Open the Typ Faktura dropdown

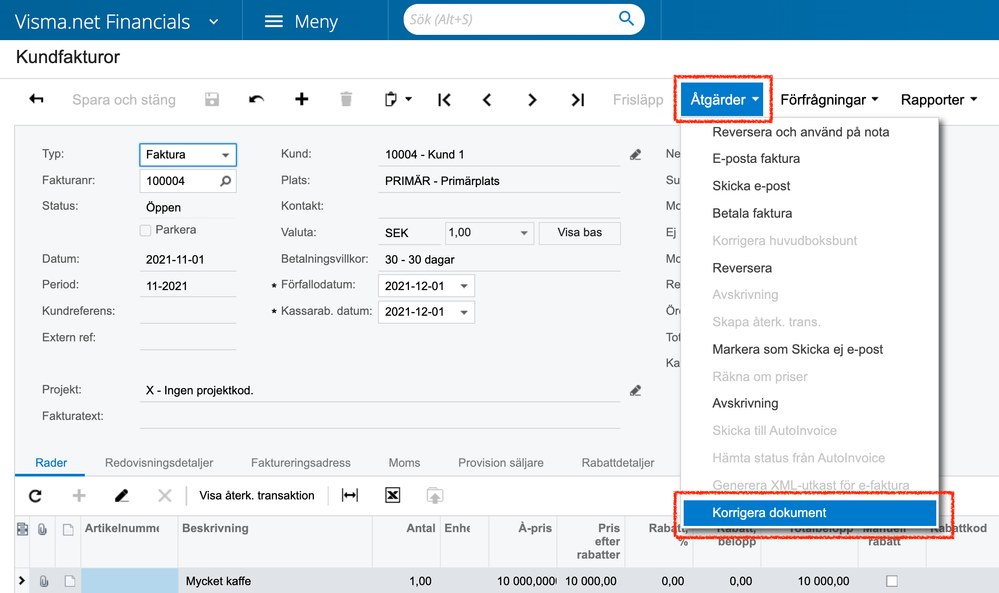[226, 155]
